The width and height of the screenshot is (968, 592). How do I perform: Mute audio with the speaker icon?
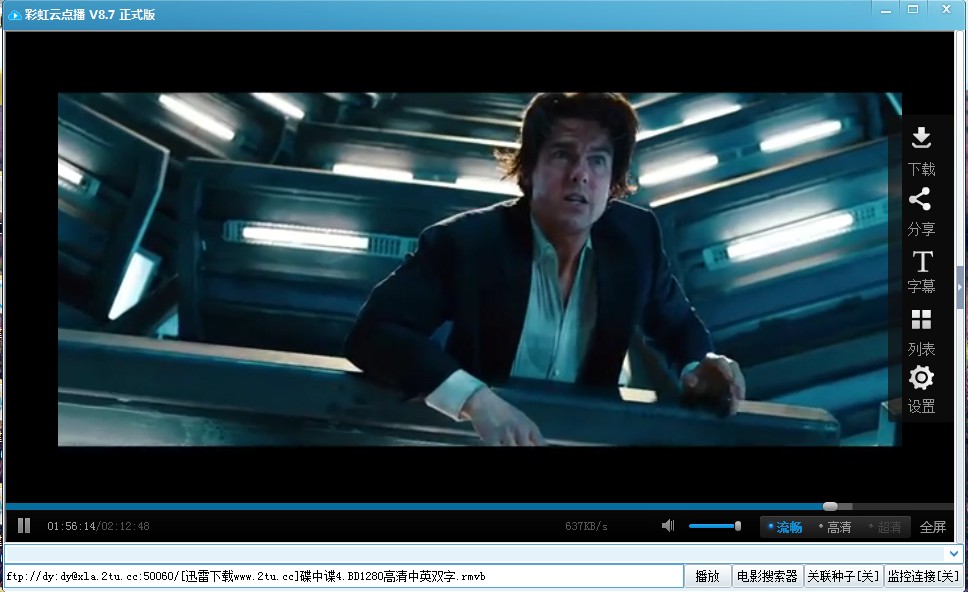668,526
